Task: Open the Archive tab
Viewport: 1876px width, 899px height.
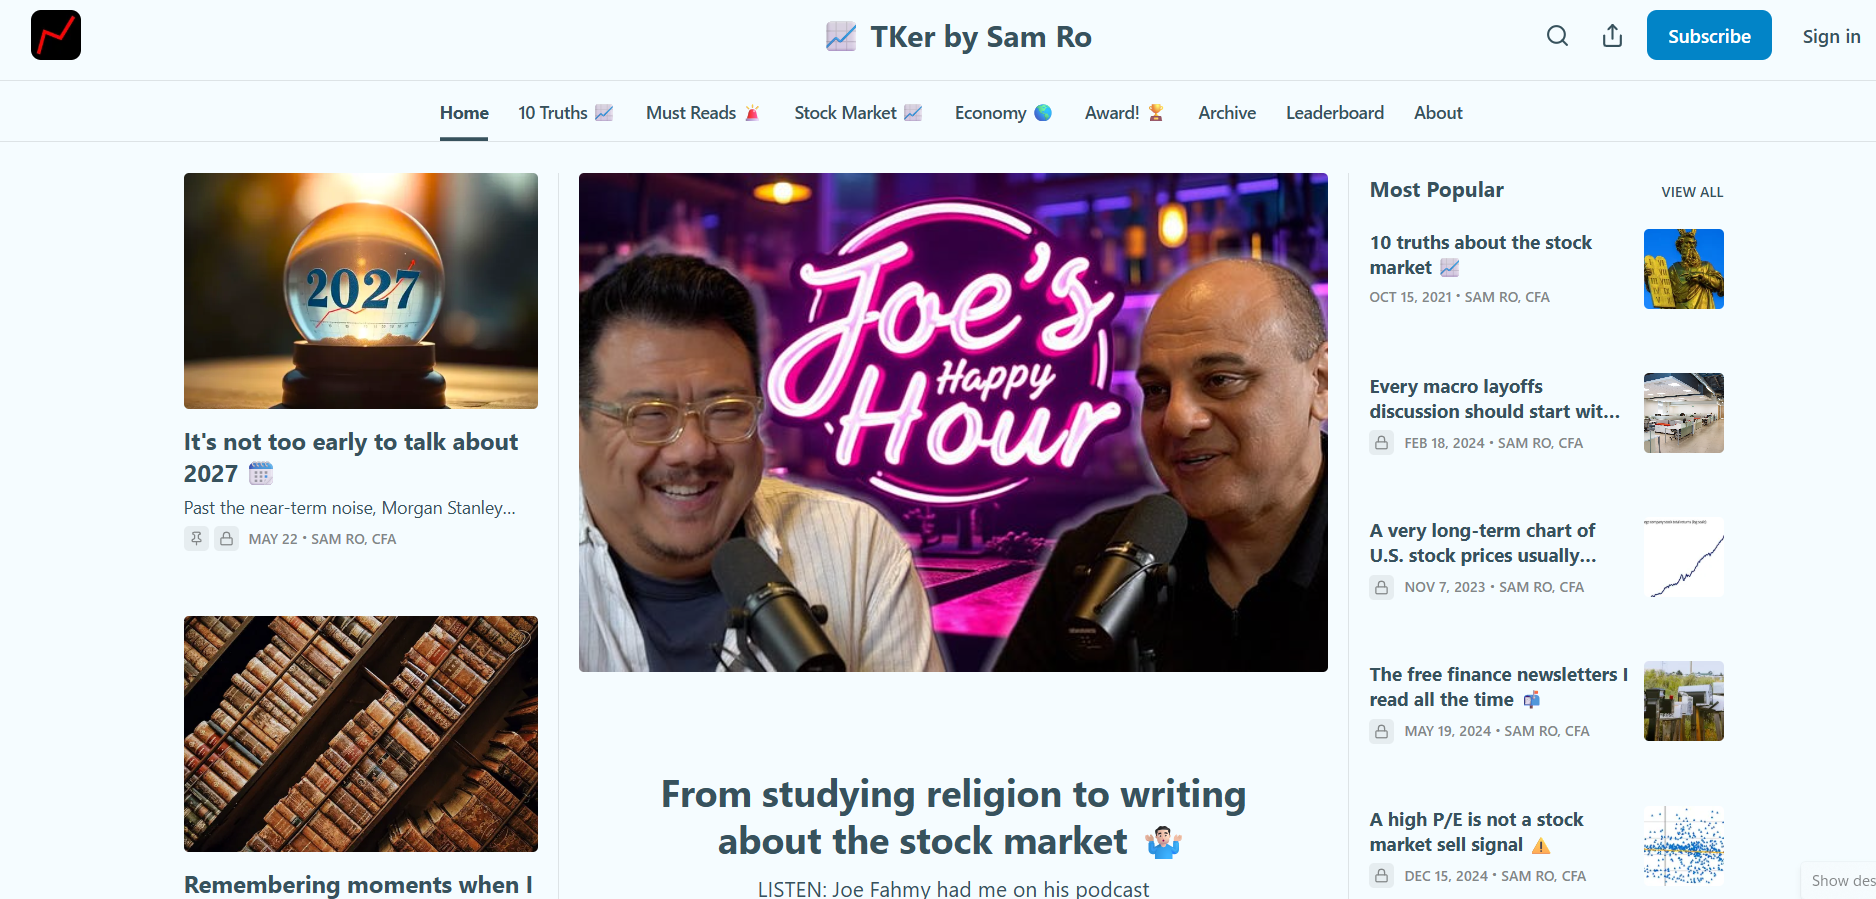Action: (x=1227, y=113)
